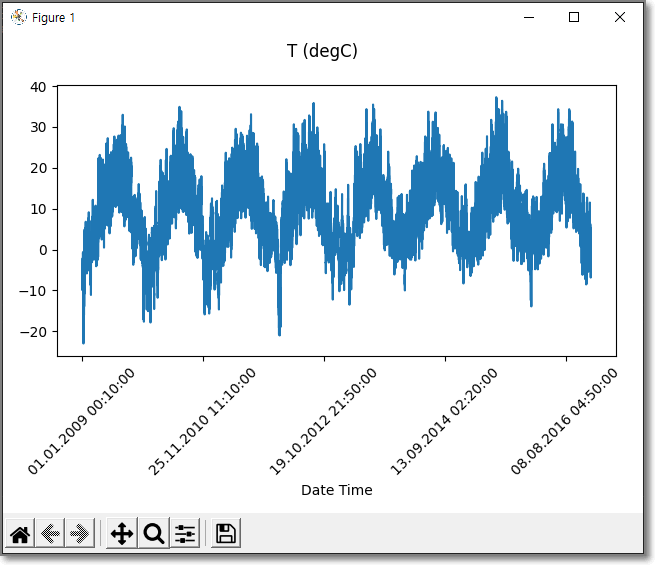
Task: Click y-axis tick label −20
Action: [33, 332]
